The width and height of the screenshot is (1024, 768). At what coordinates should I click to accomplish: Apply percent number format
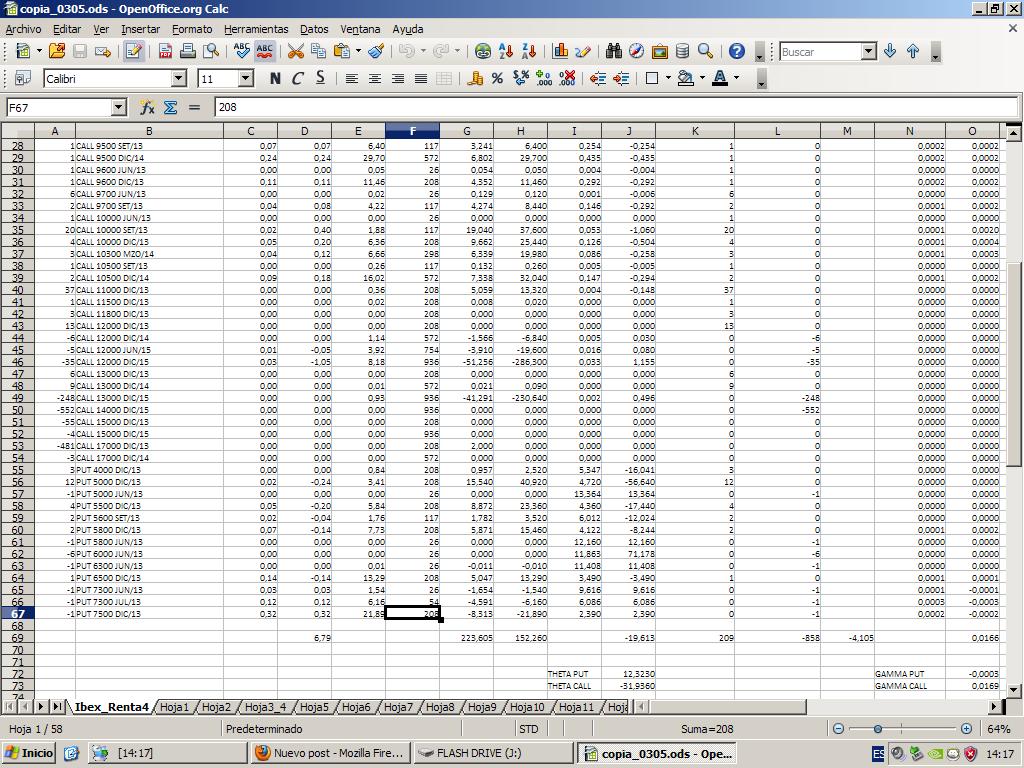[497, 78]
